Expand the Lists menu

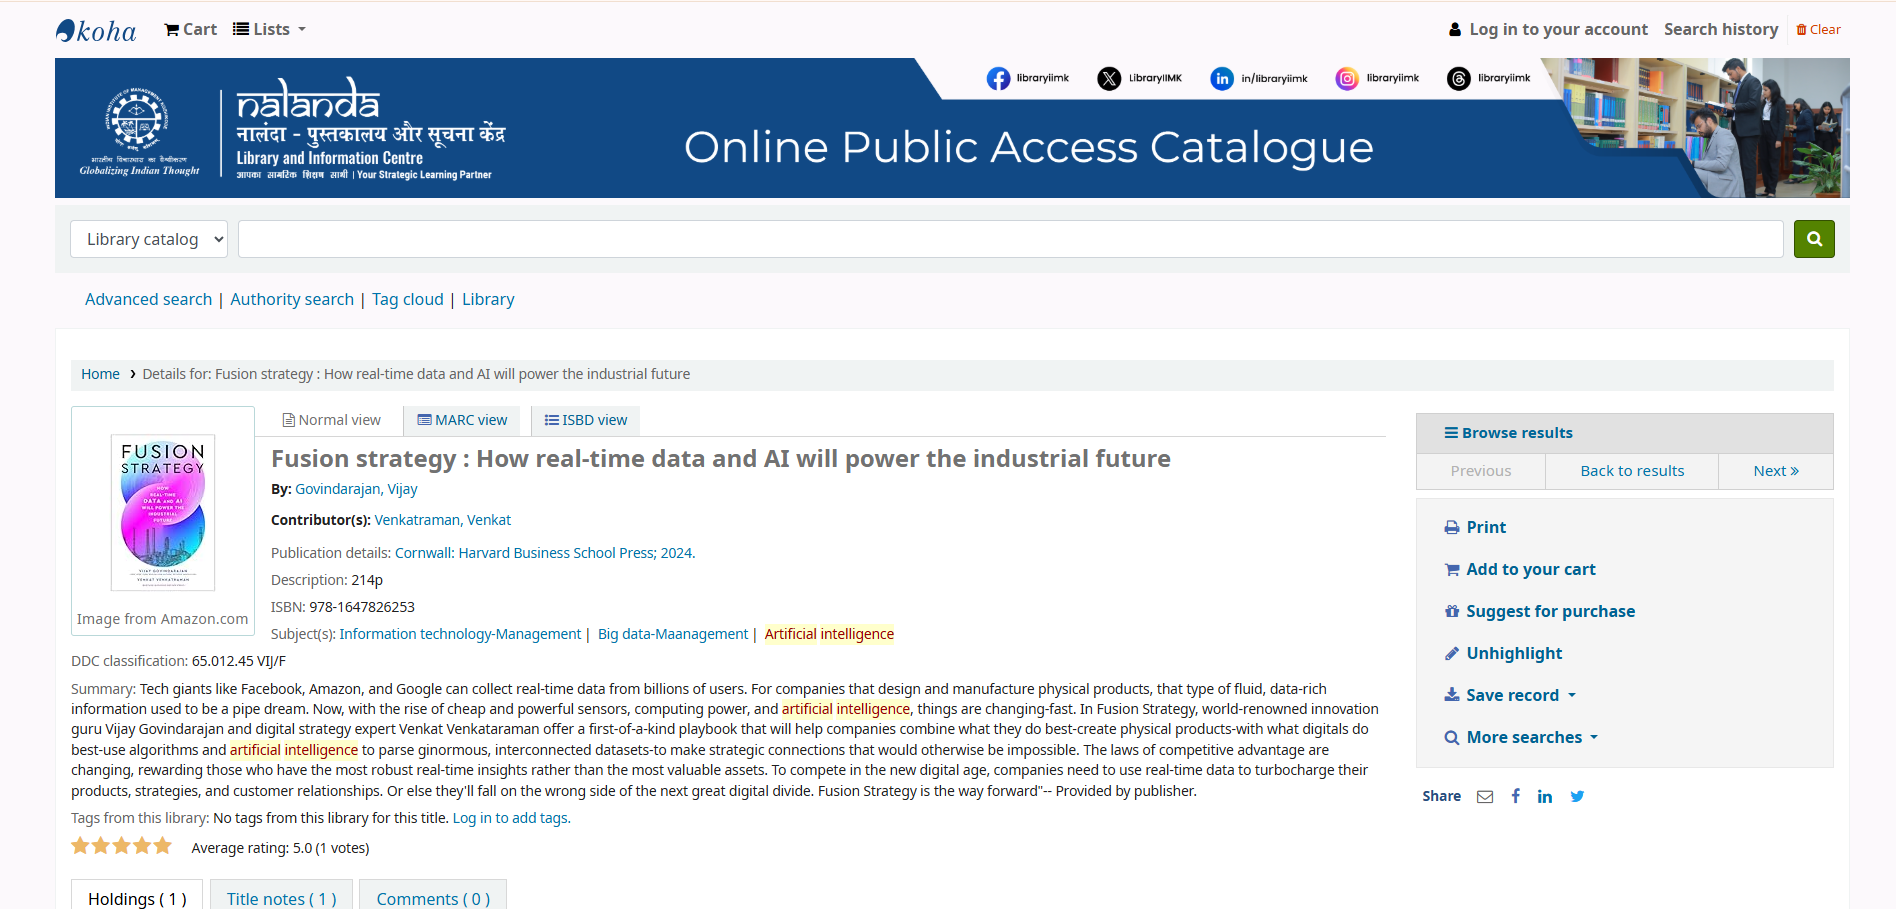[269, 30]
